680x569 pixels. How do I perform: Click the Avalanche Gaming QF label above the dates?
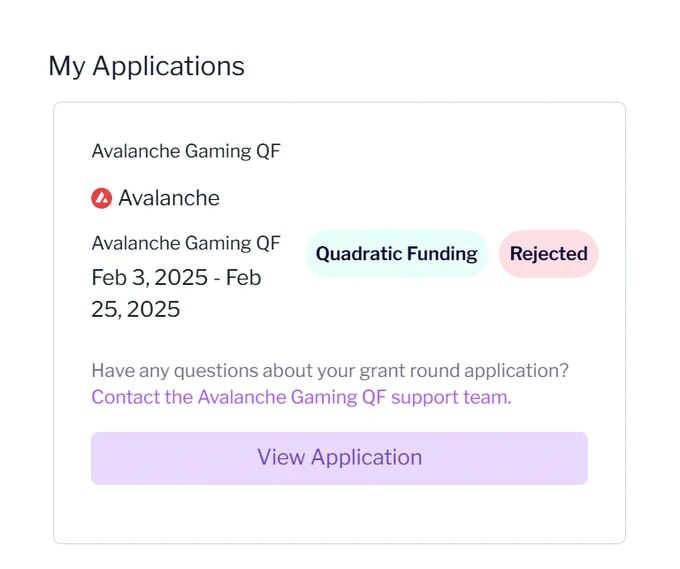pyautogui.click(x=186, y=243)
